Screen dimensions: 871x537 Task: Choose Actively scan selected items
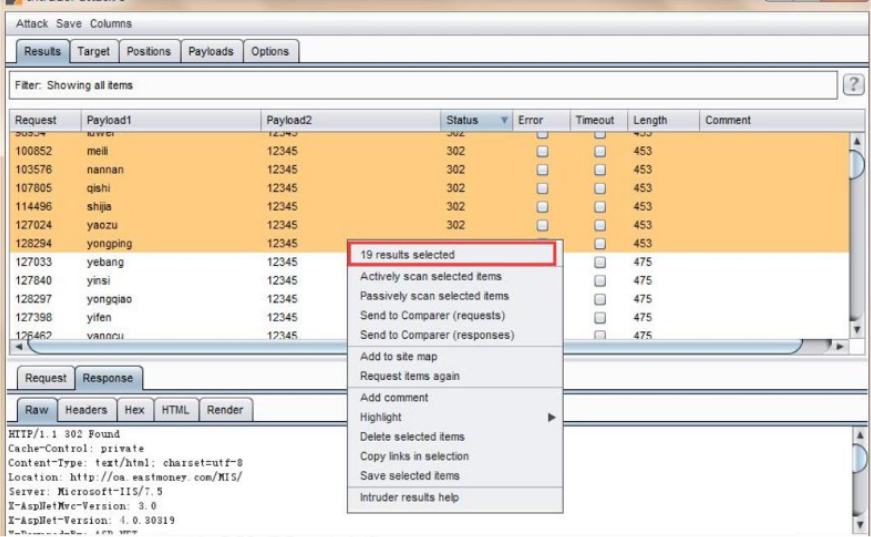tap(431, 277)
